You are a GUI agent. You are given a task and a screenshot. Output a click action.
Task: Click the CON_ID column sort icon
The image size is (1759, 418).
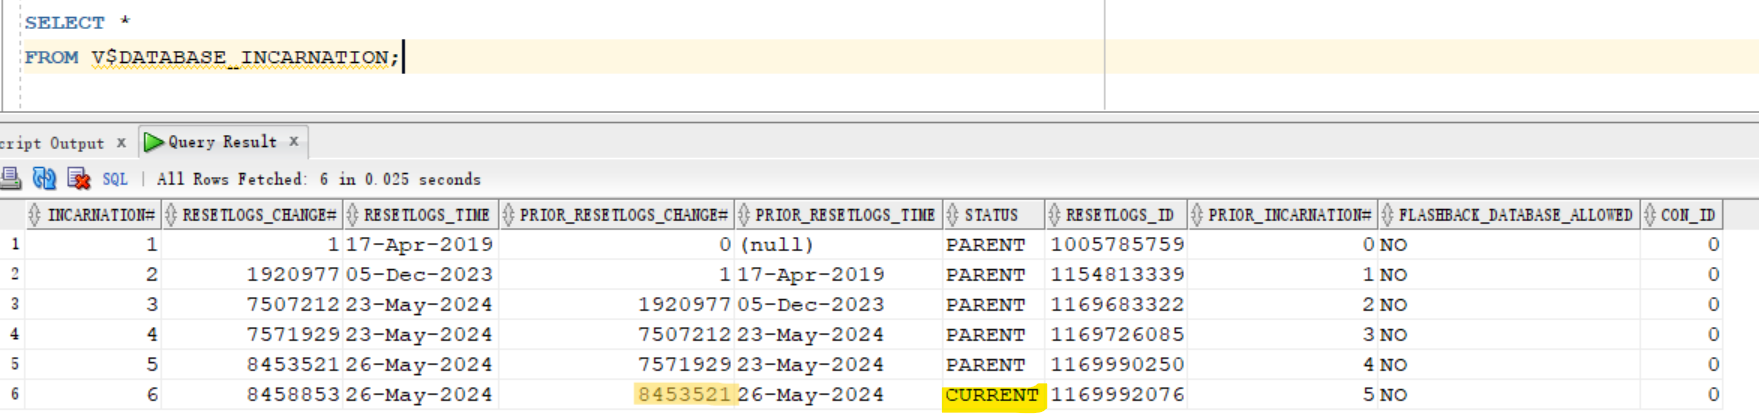pos(1649,215)
